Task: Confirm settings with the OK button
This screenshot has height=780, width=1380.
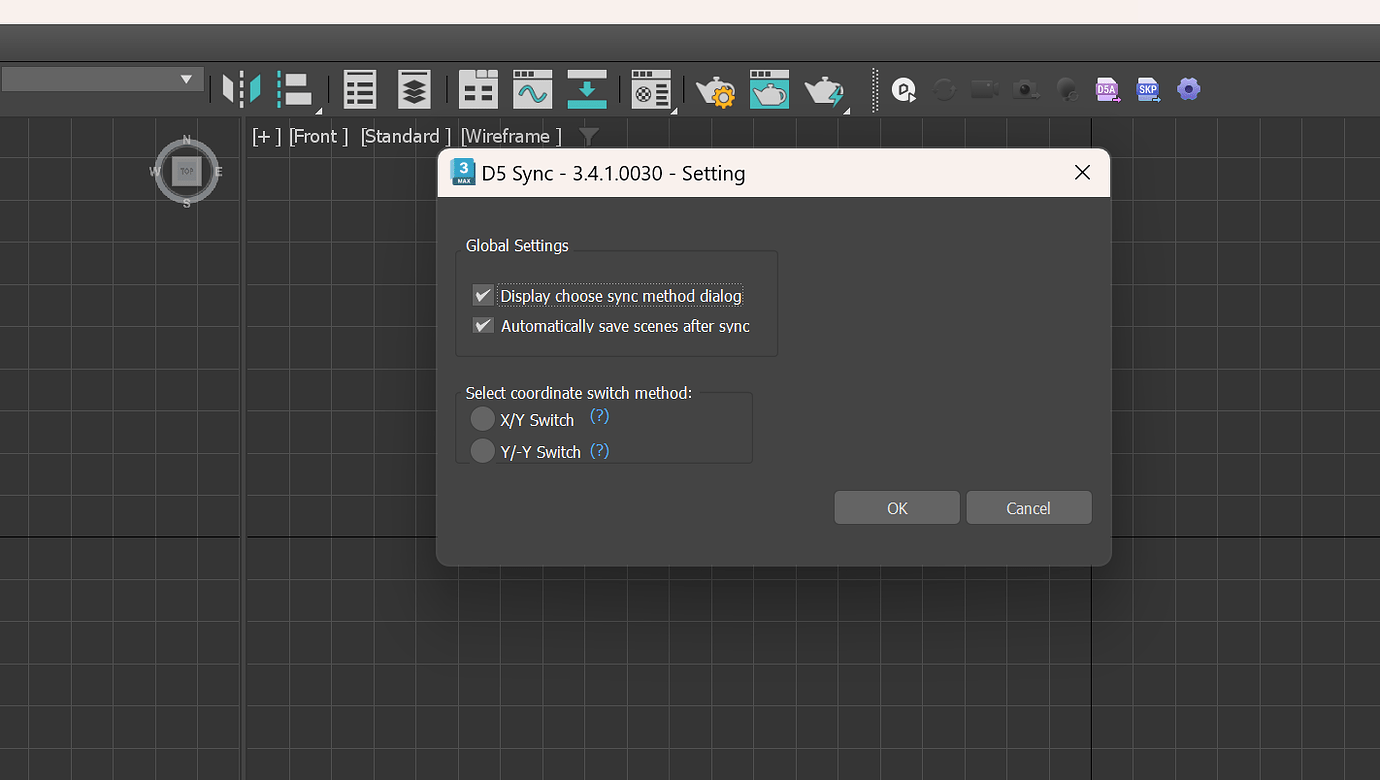Action: 896,507
